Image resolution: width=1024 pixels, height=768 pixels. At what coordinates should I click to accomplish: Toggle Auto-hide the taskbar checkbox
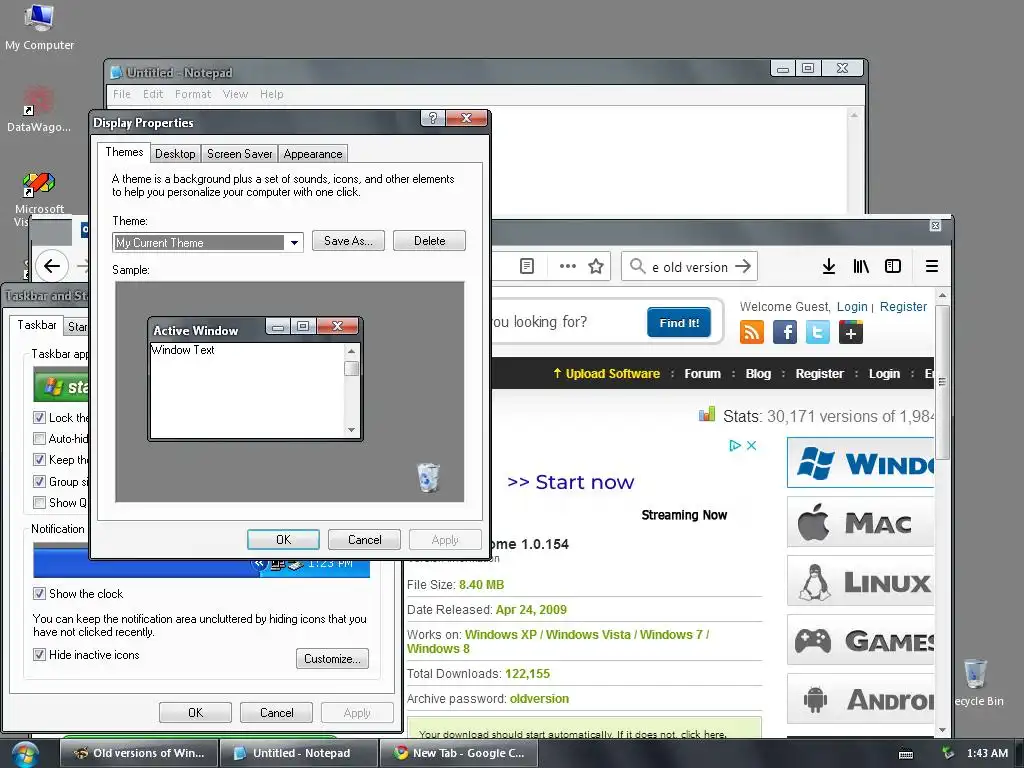pos(39,438)
